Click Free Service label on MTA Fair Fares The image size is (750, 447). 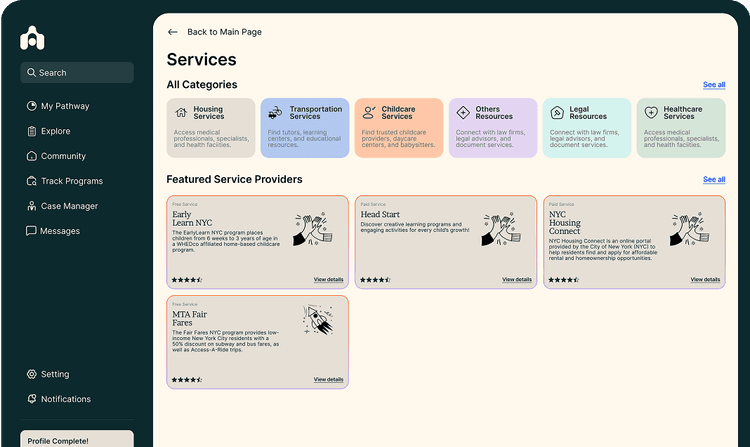pyautogui.click(x=185, y=304)
